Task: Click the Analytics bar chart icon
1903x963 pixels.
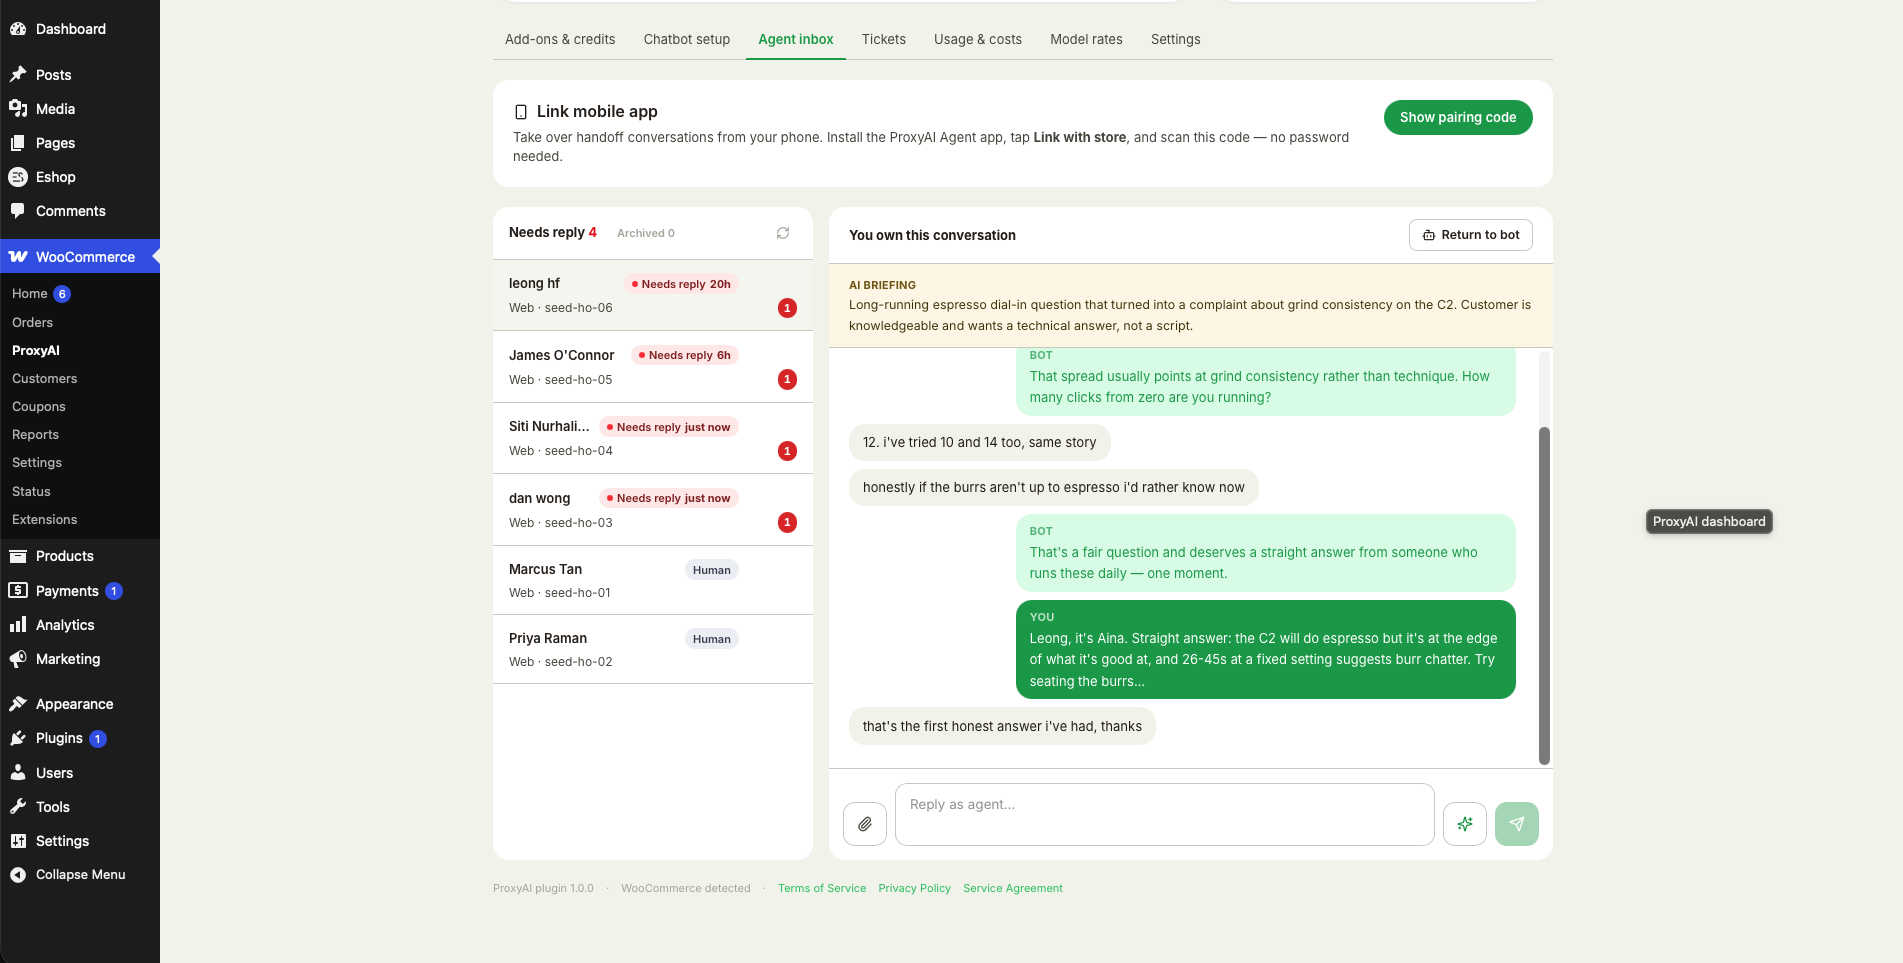Action: (x=18, y=625)
